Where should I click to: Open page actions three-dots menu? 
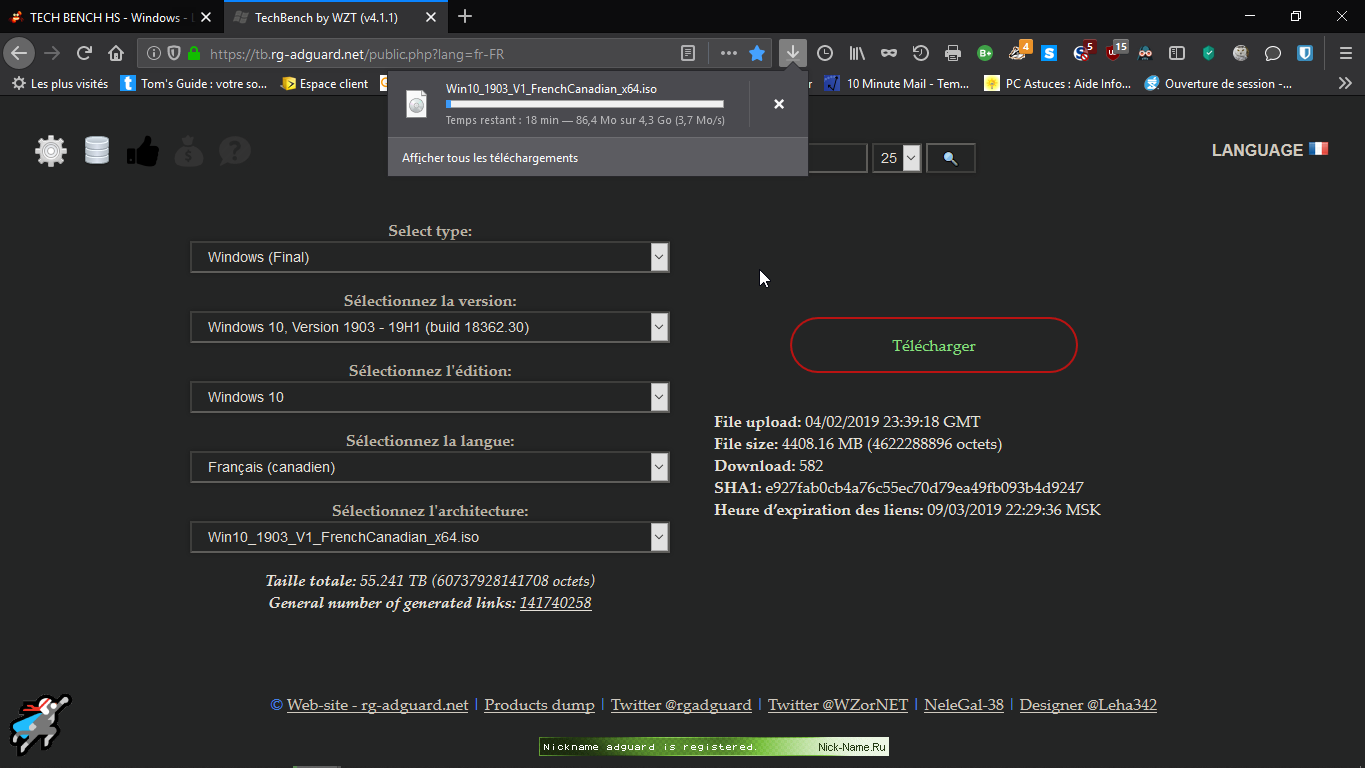pos(728,53)
